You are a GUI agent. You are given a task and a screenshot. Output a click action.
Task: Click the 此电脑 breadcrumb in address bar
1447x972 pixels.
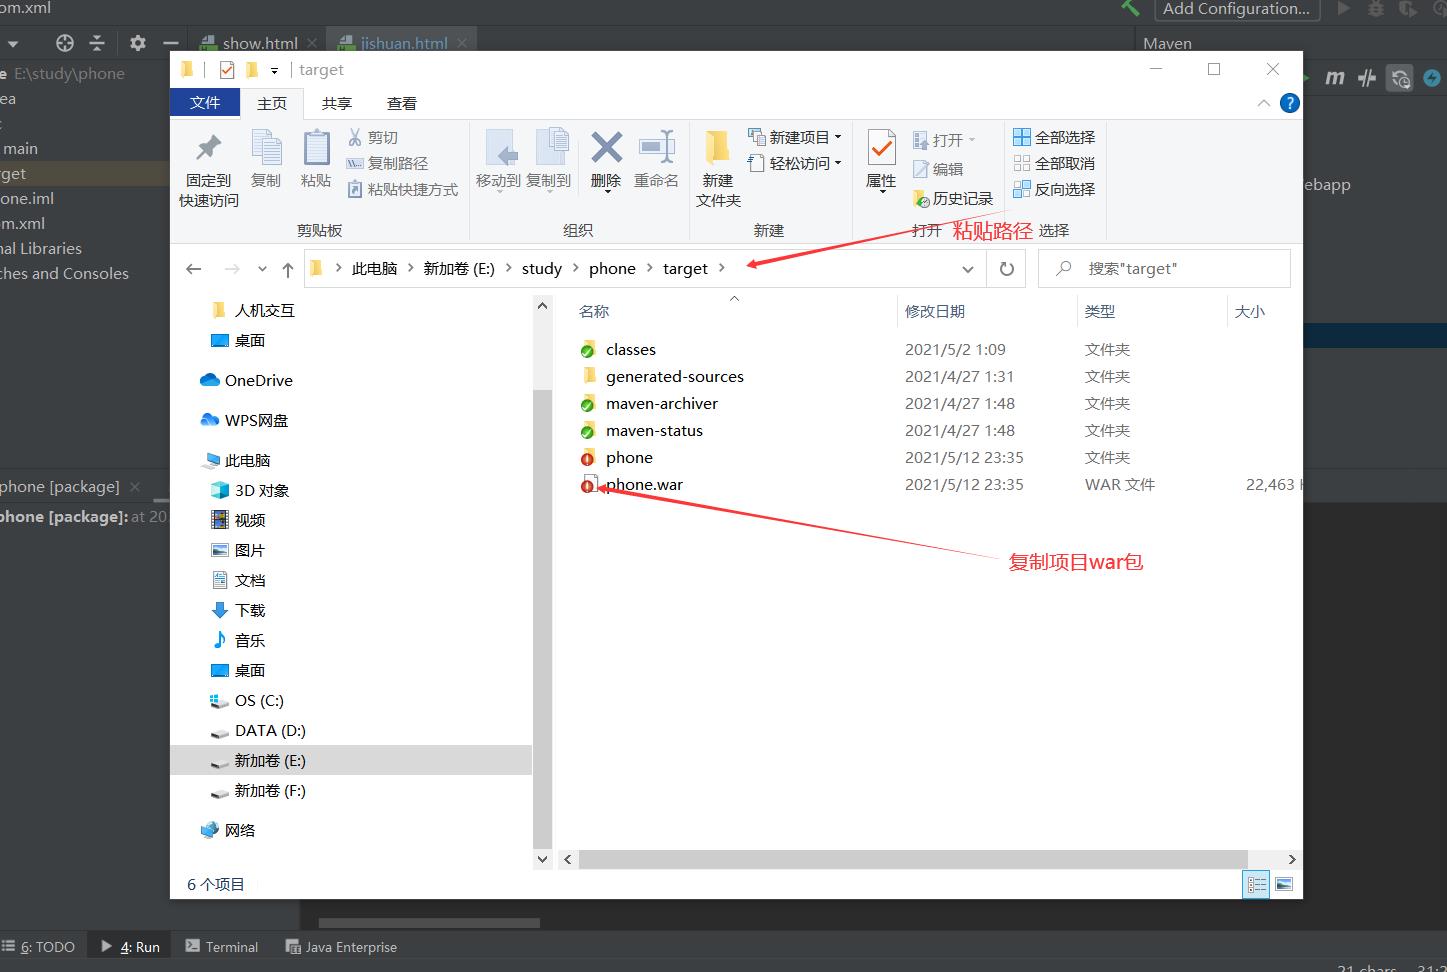[374, 269]
